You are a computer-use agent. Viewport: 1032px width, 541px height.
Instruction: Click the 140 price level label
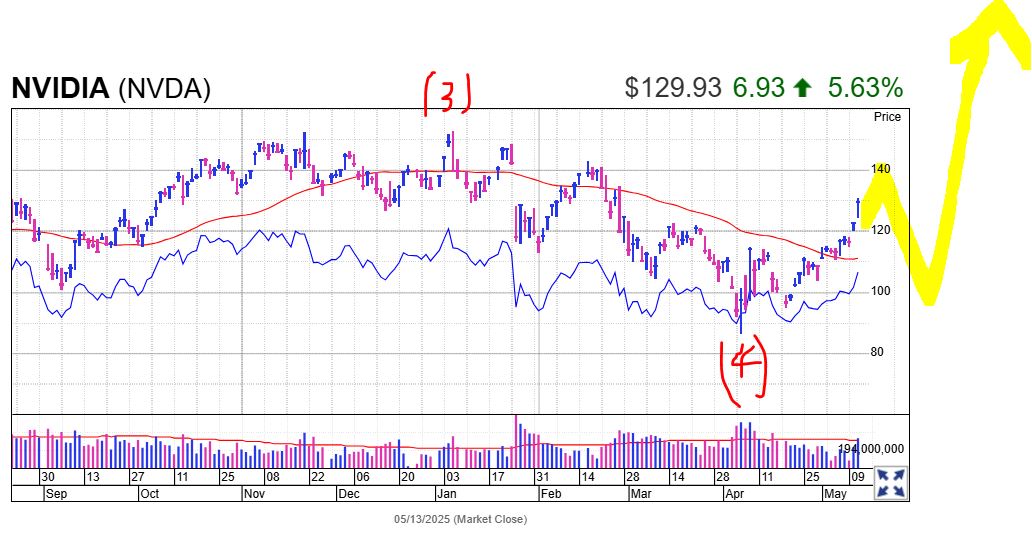880,169
